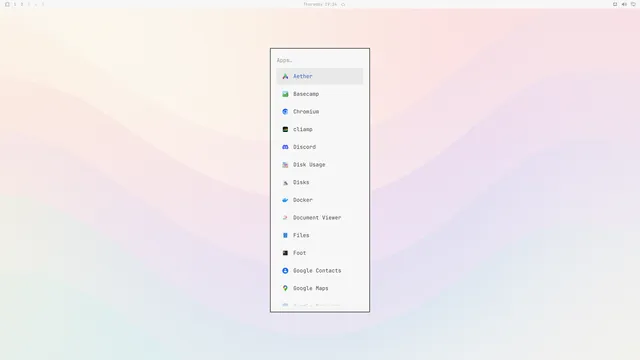Image resolution: width=640 pixels, height=360 pixels.
Task: Switch to workspace 1 in top bar
Action: click(15, 4)
